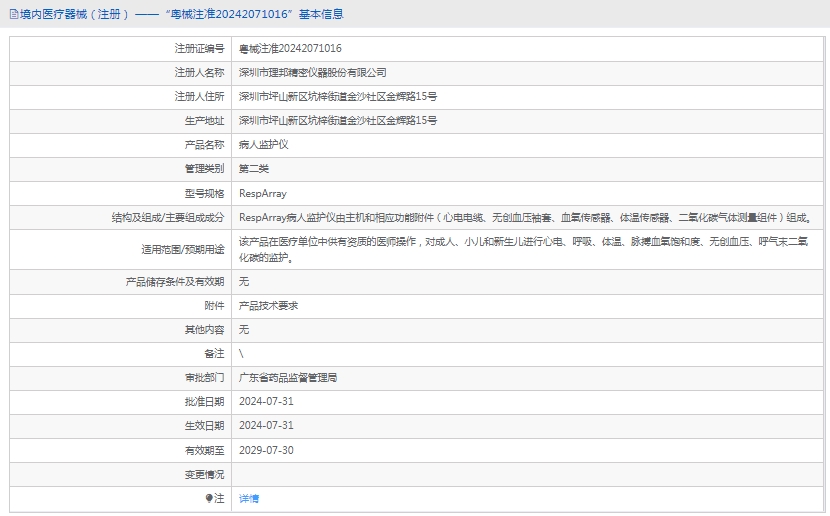Viewport: 830px width, 516px height.
Task: Click the 适用范围/预期用途 description text
Action: [524, 249]
